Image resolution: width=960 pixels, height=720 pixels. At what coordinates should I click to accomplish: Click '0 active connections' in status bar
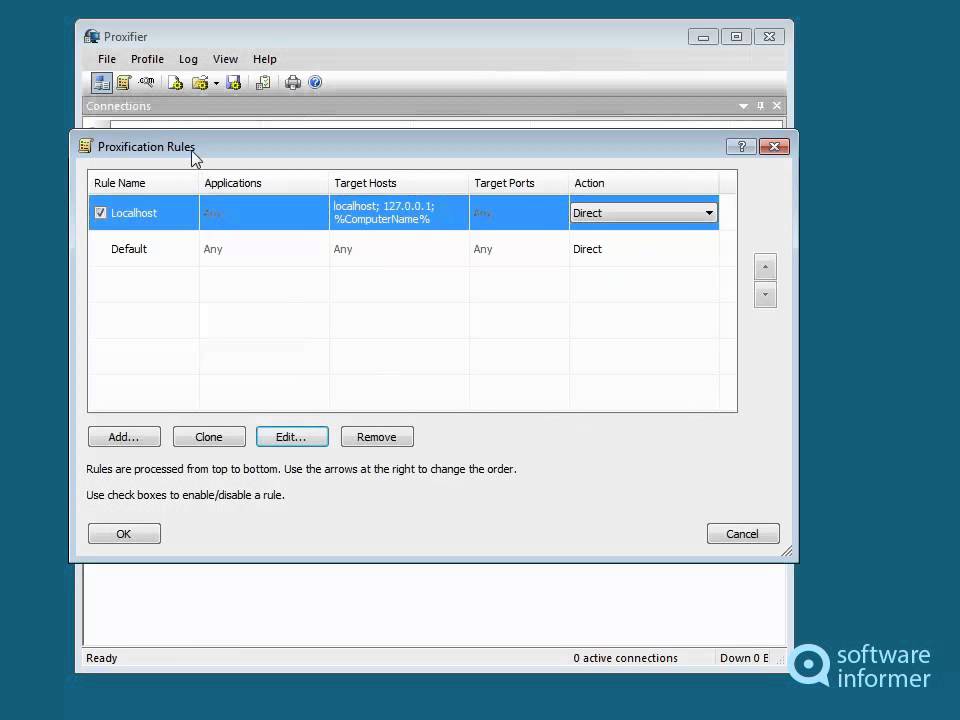(625, 658)
